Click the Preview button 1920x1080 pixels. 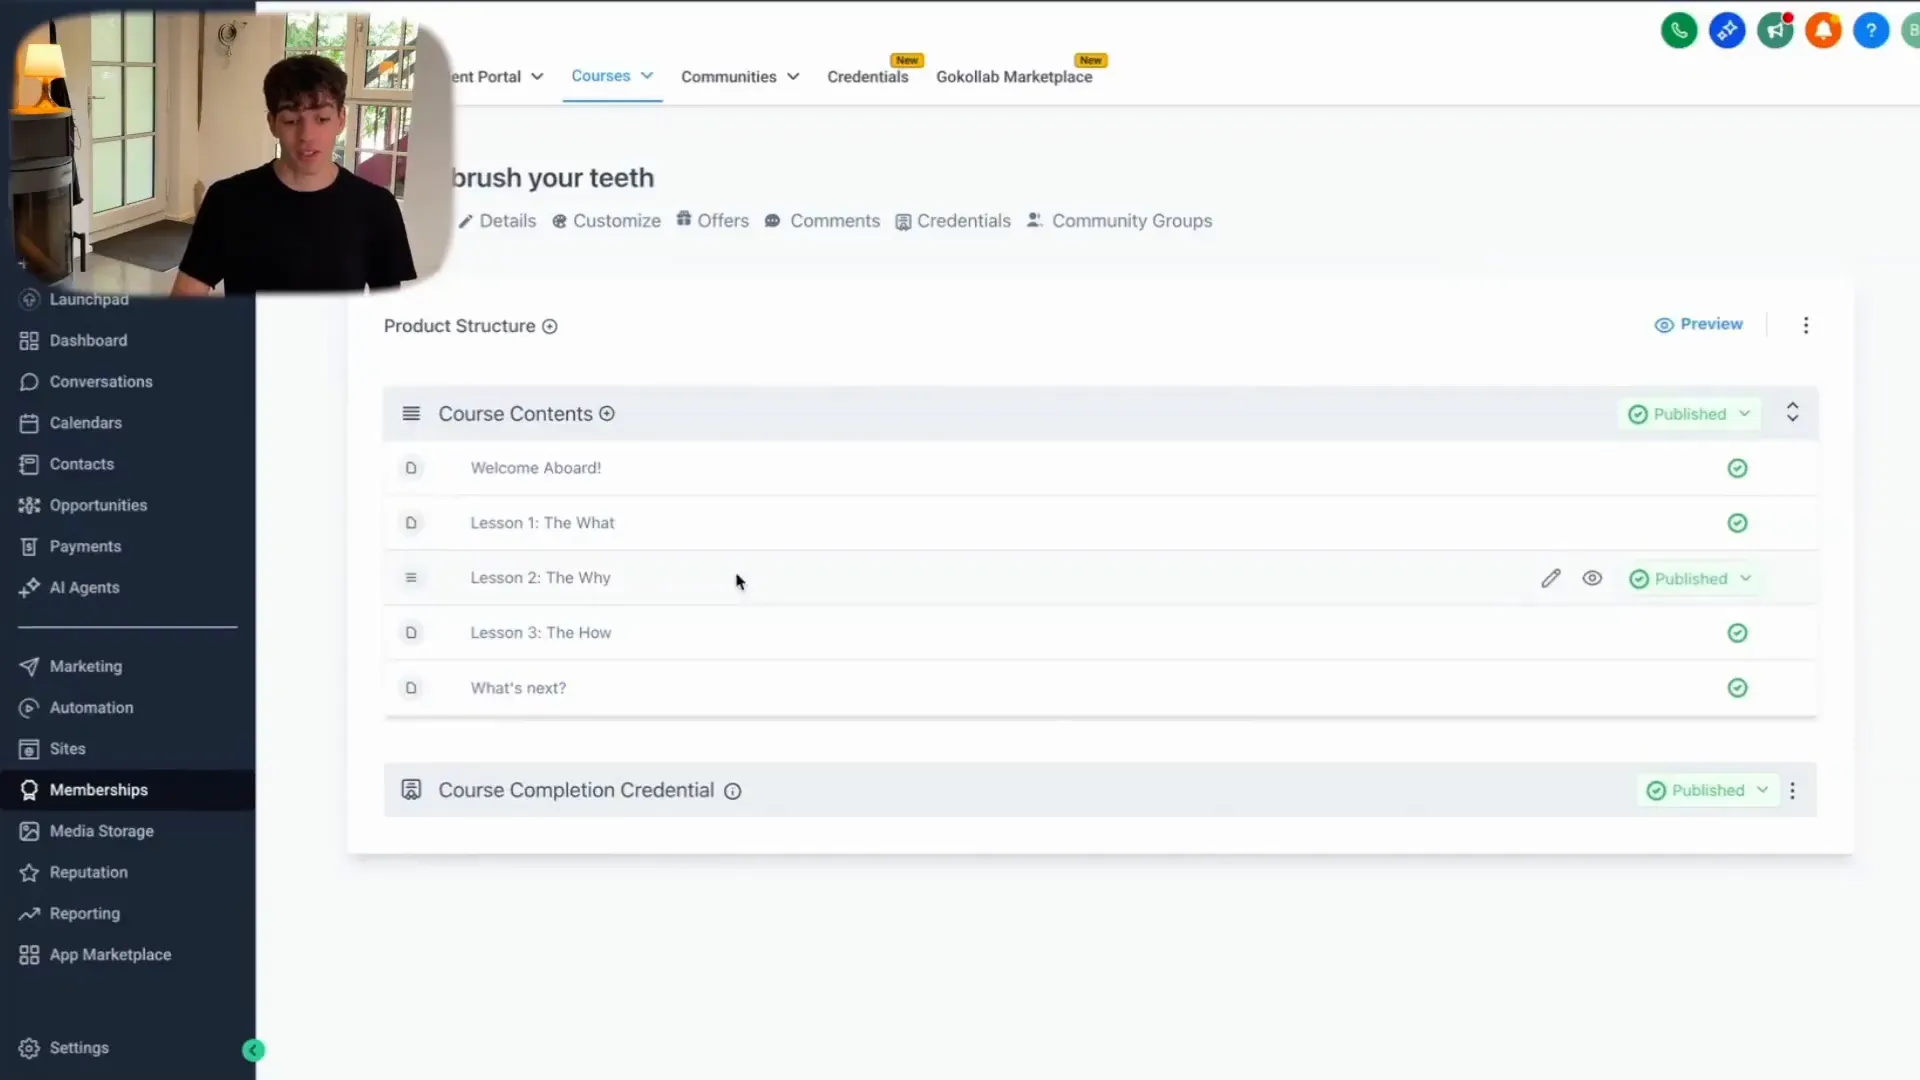[1699, 324]
